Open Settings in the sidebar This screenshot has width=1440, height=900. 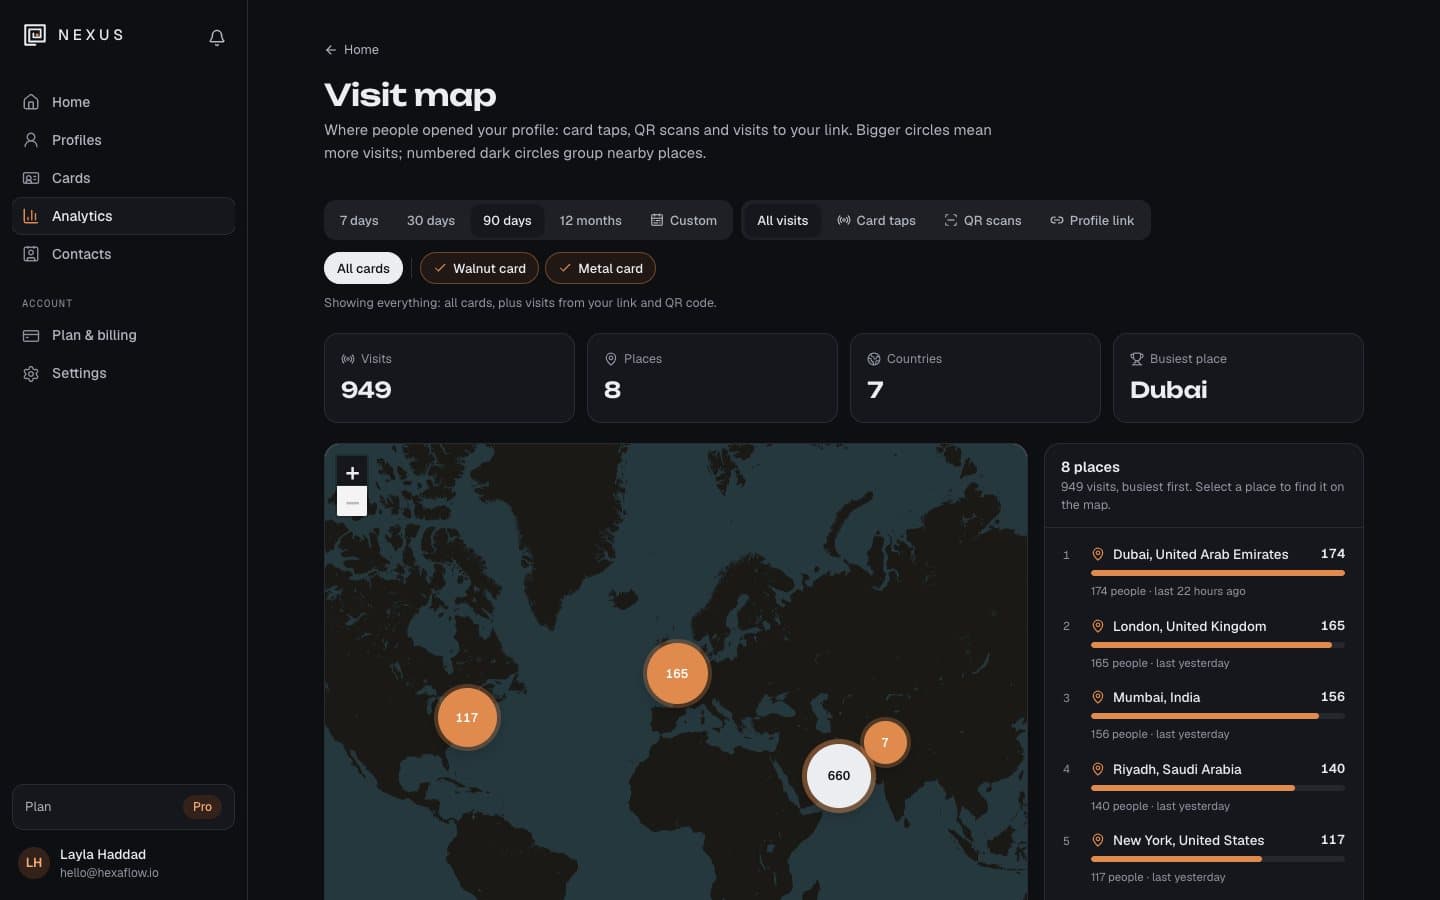124,373
